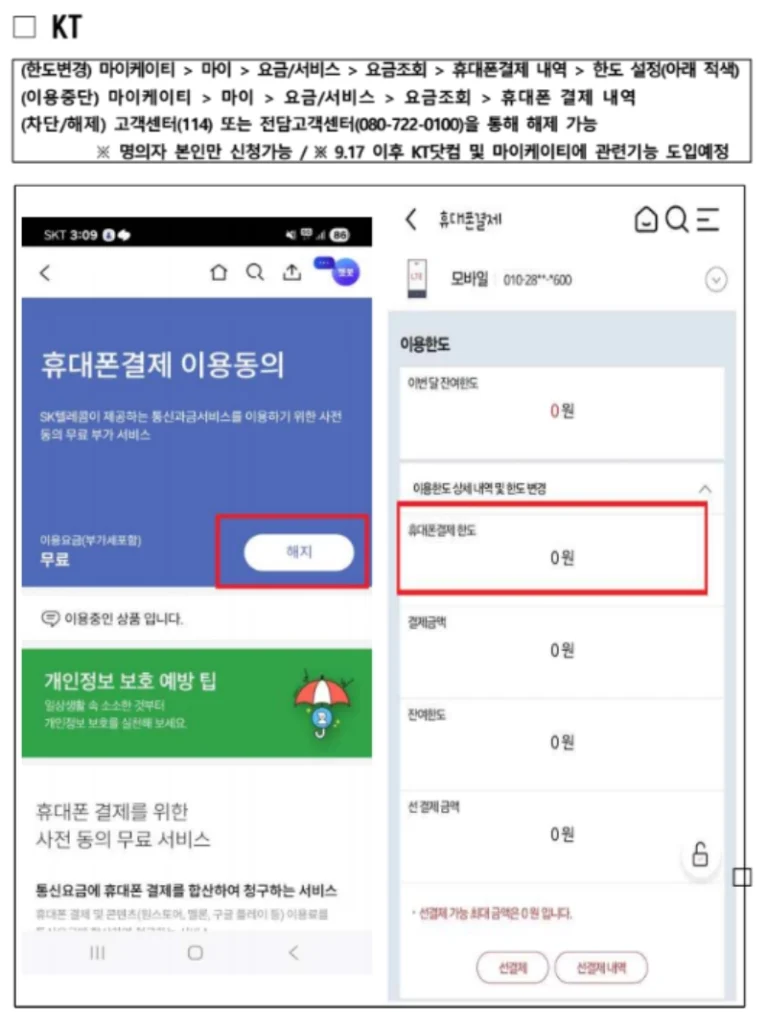The height and width of the screenshot is (1024, 767).
Task: Tap the back arrow in the SKT app
Action: pos(44,273)
